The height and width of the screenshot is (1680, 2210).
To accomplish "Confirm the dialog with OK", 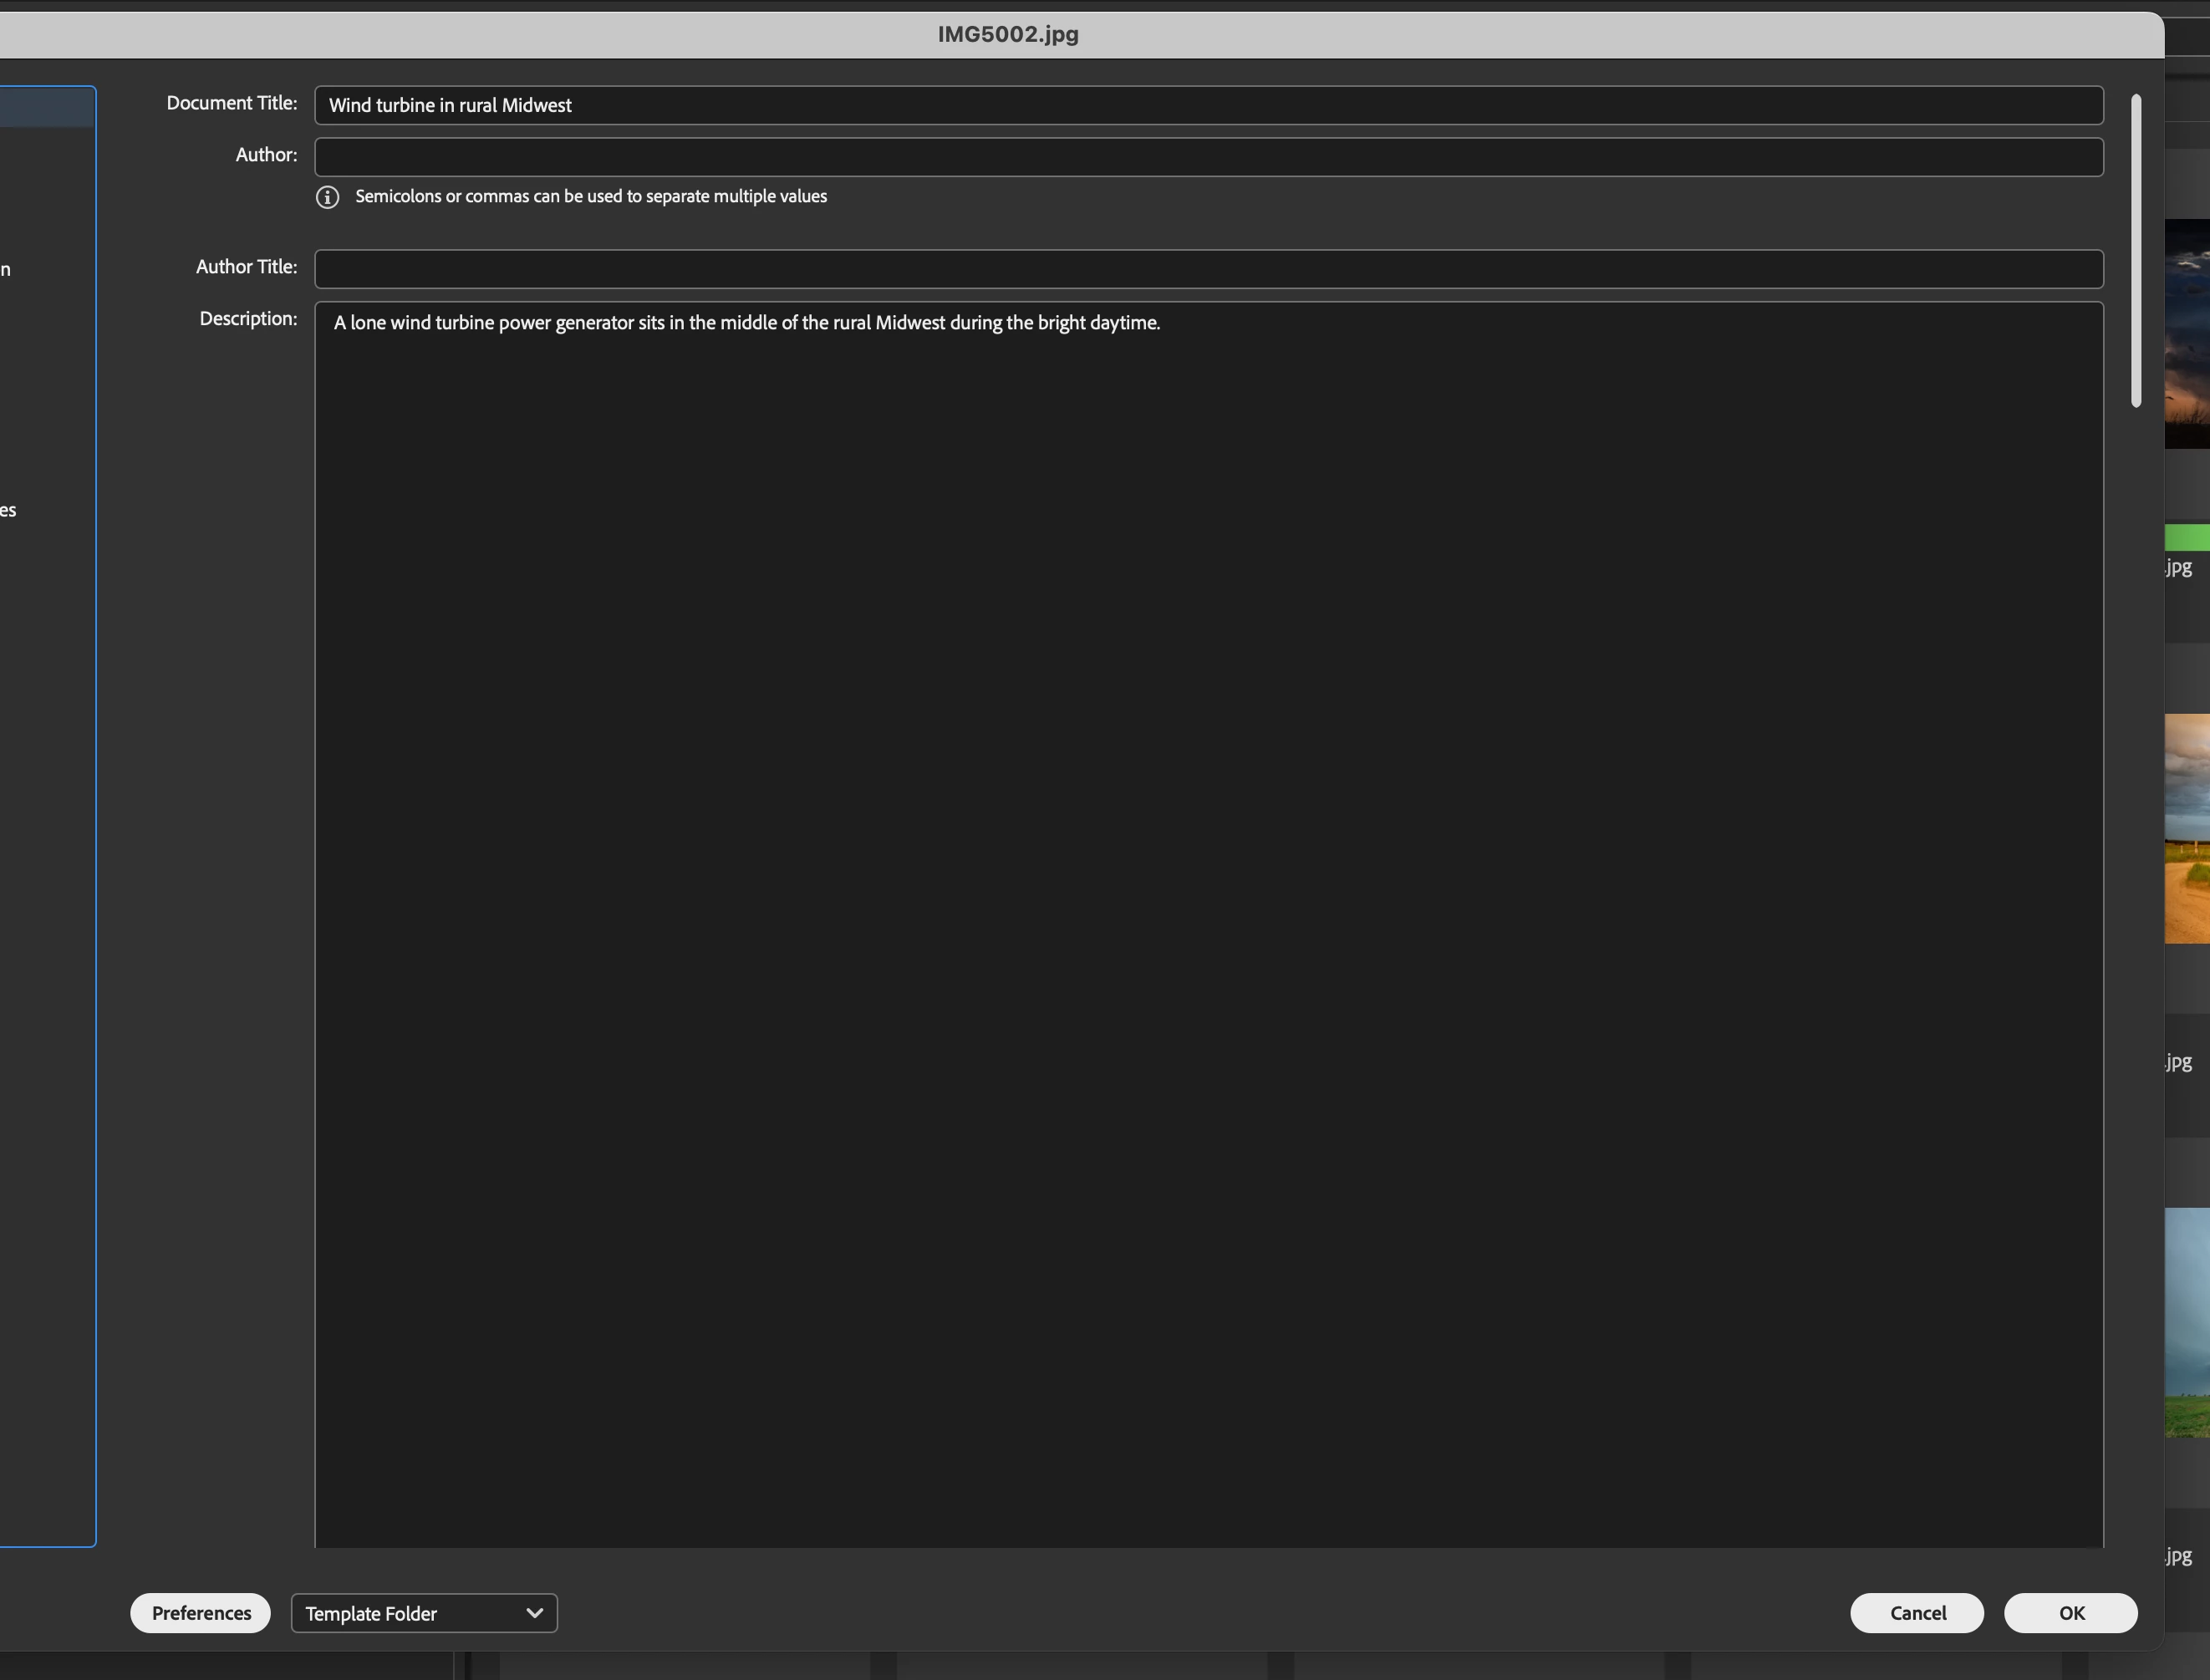I will tap(2070, 1612).
